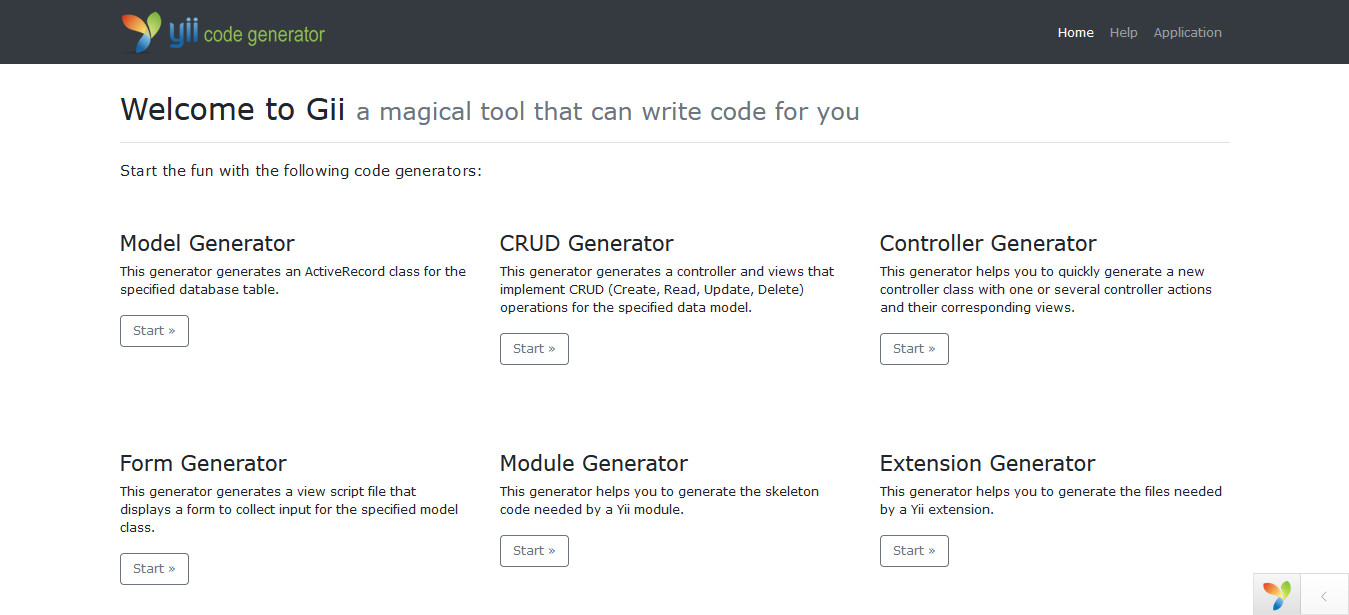Open the Application nav link
The height and width of the screenshot is (615, 1349).
(x=1188, y=32)
